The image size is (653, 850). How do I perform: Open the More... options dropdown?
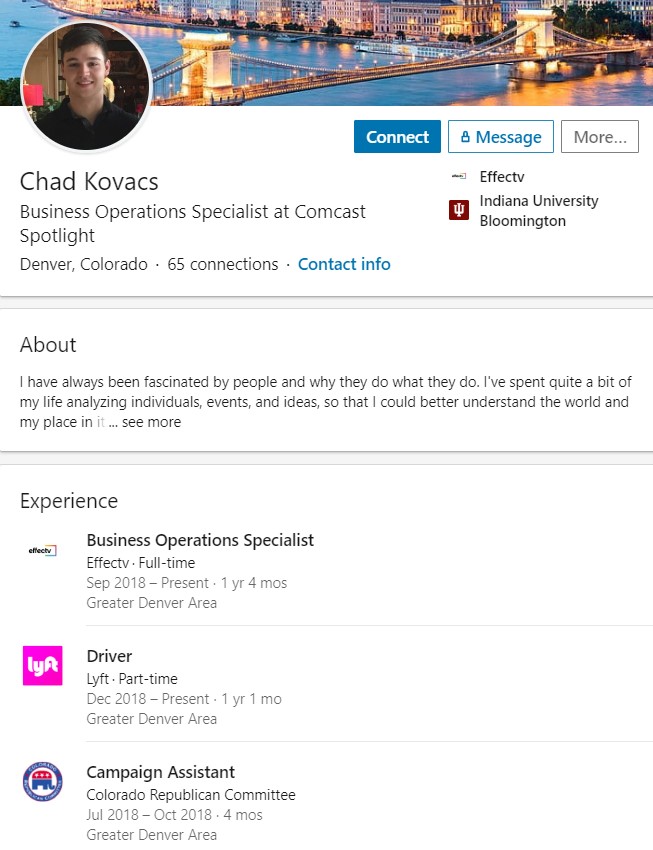point(600,137)
